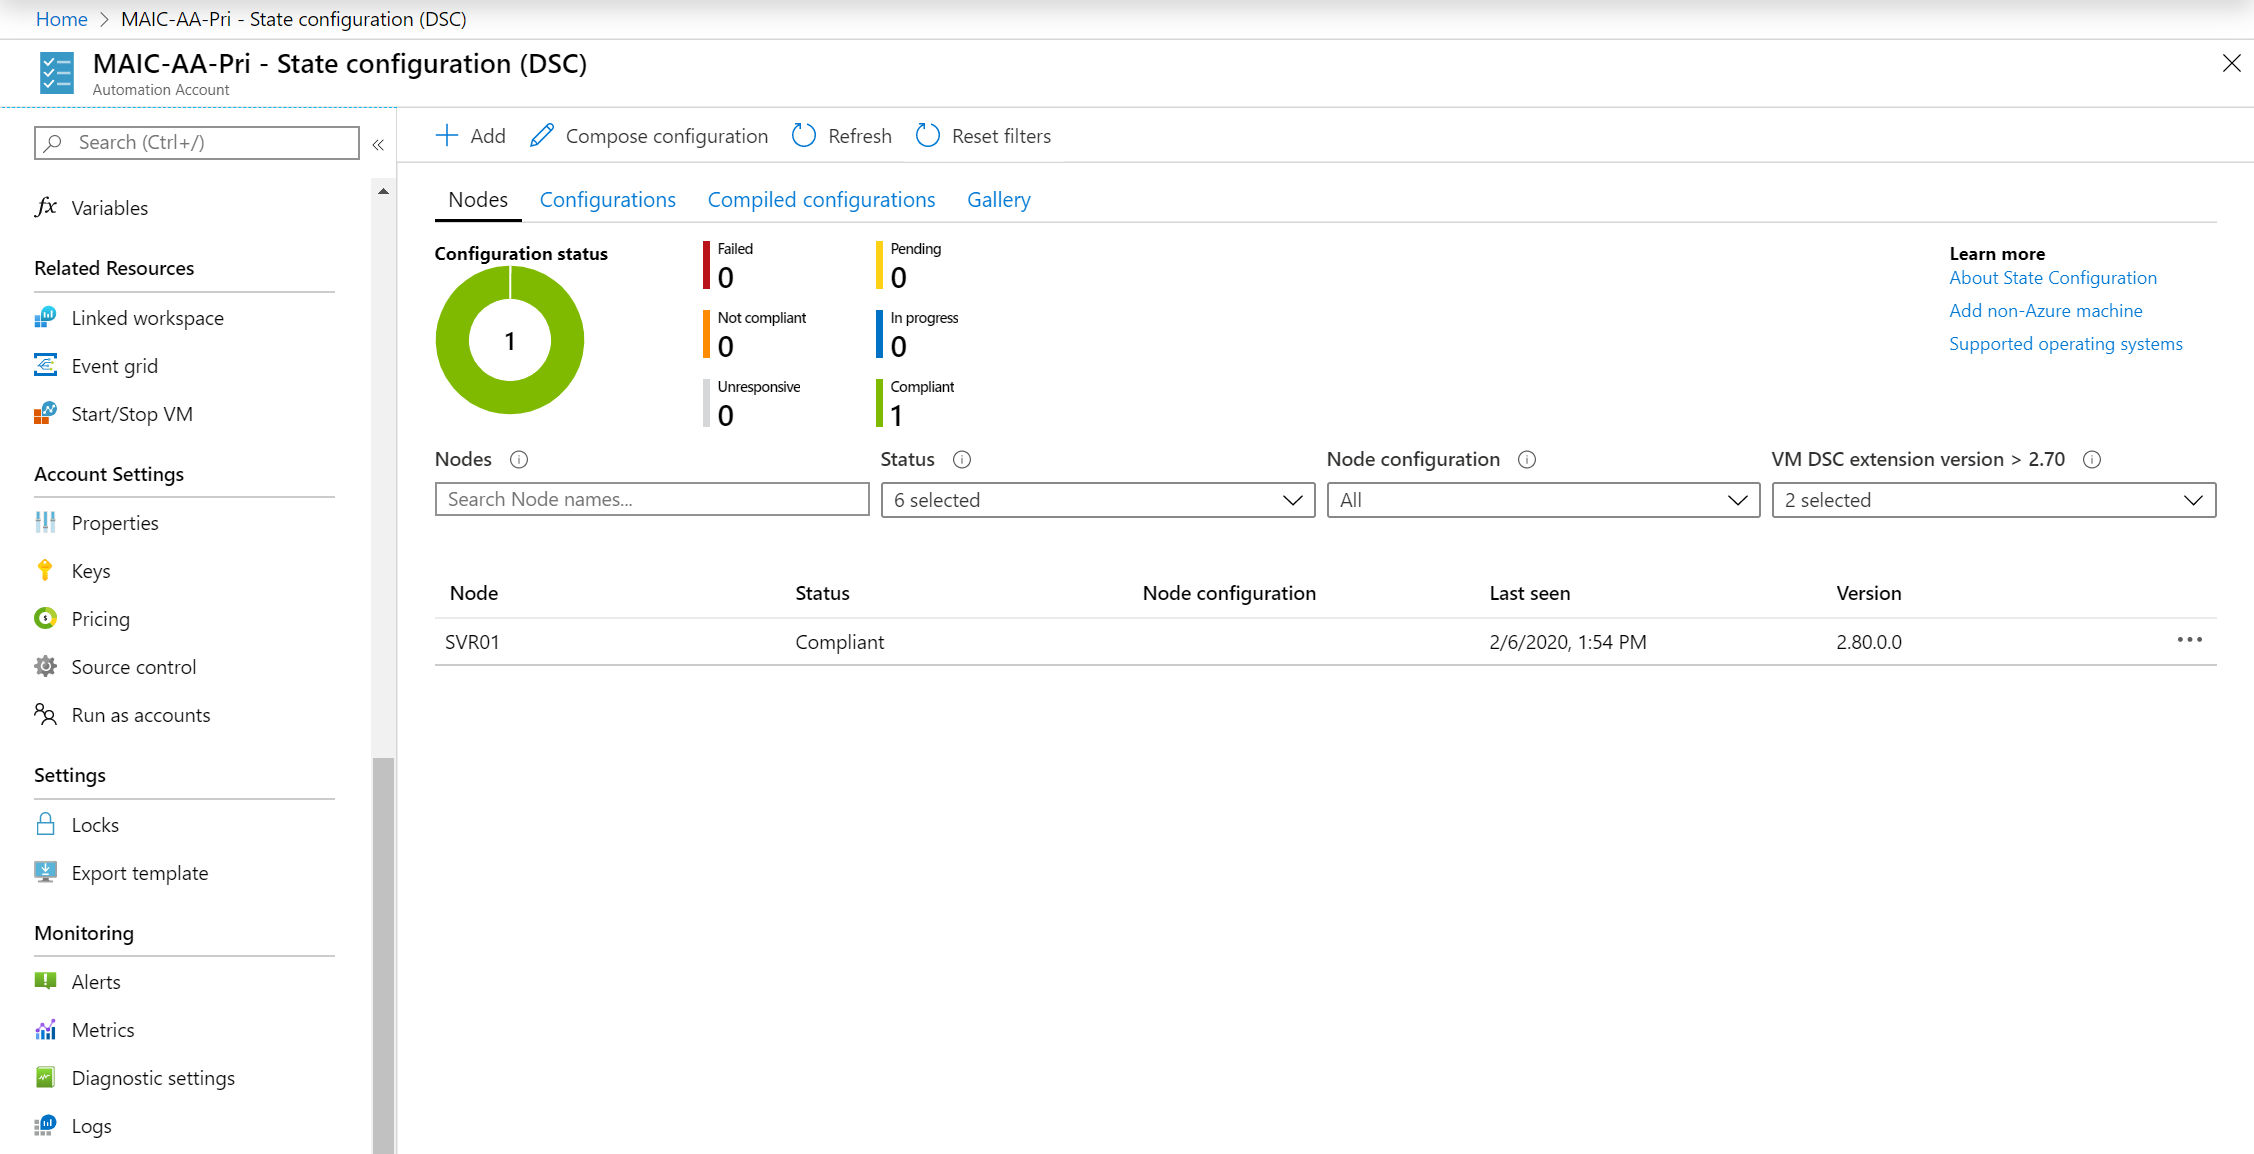Open the Keys settings
The height and width of the screenshot is (1154, 2254).
[90, 571]
